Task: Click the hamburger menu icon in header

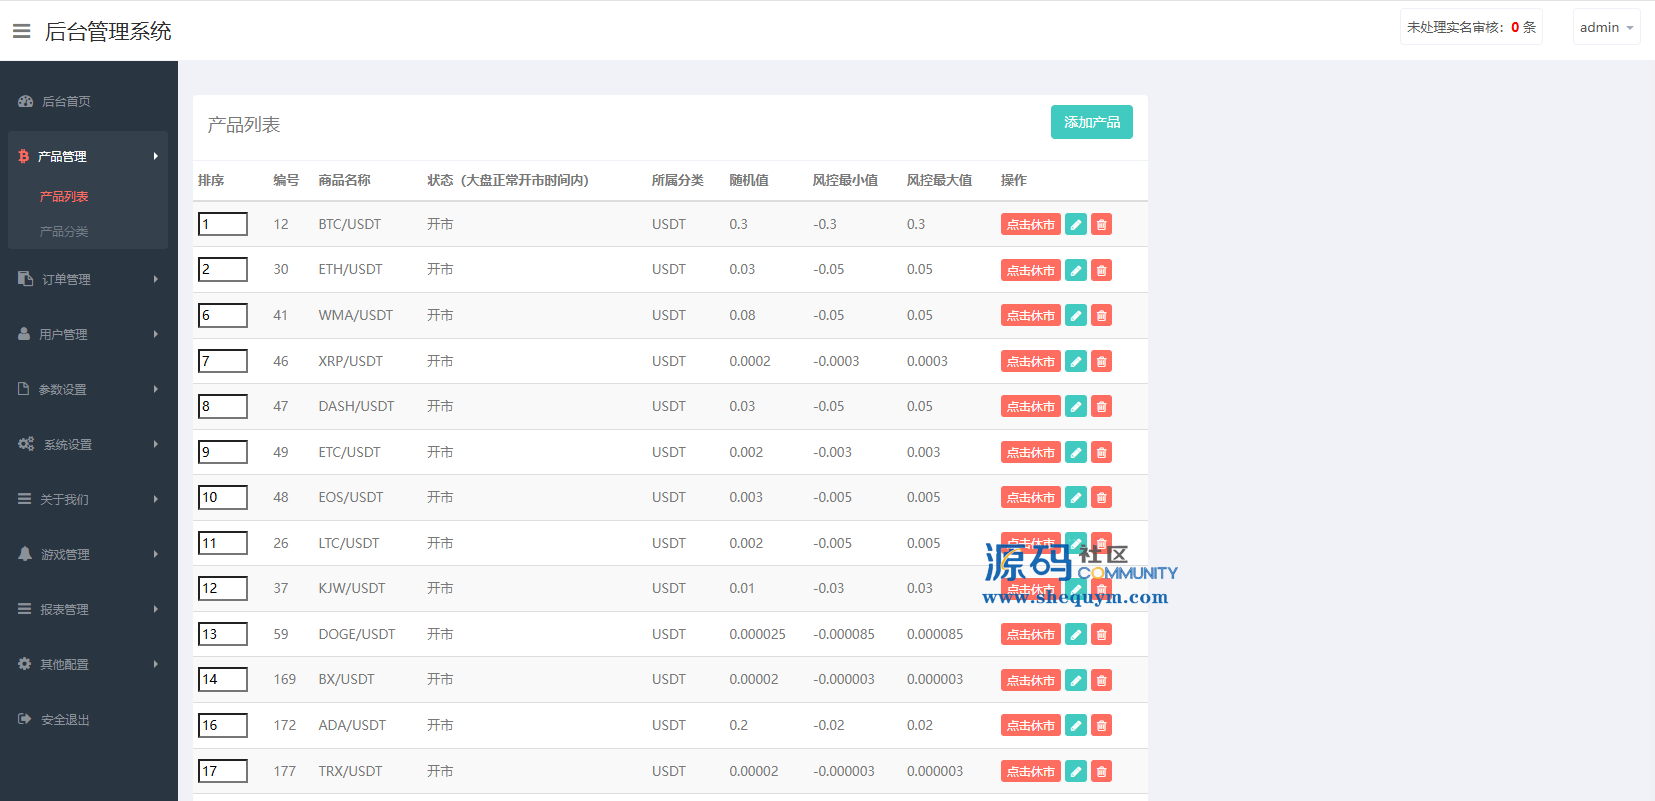Action: pyautogui.click(x=21, y=31)
